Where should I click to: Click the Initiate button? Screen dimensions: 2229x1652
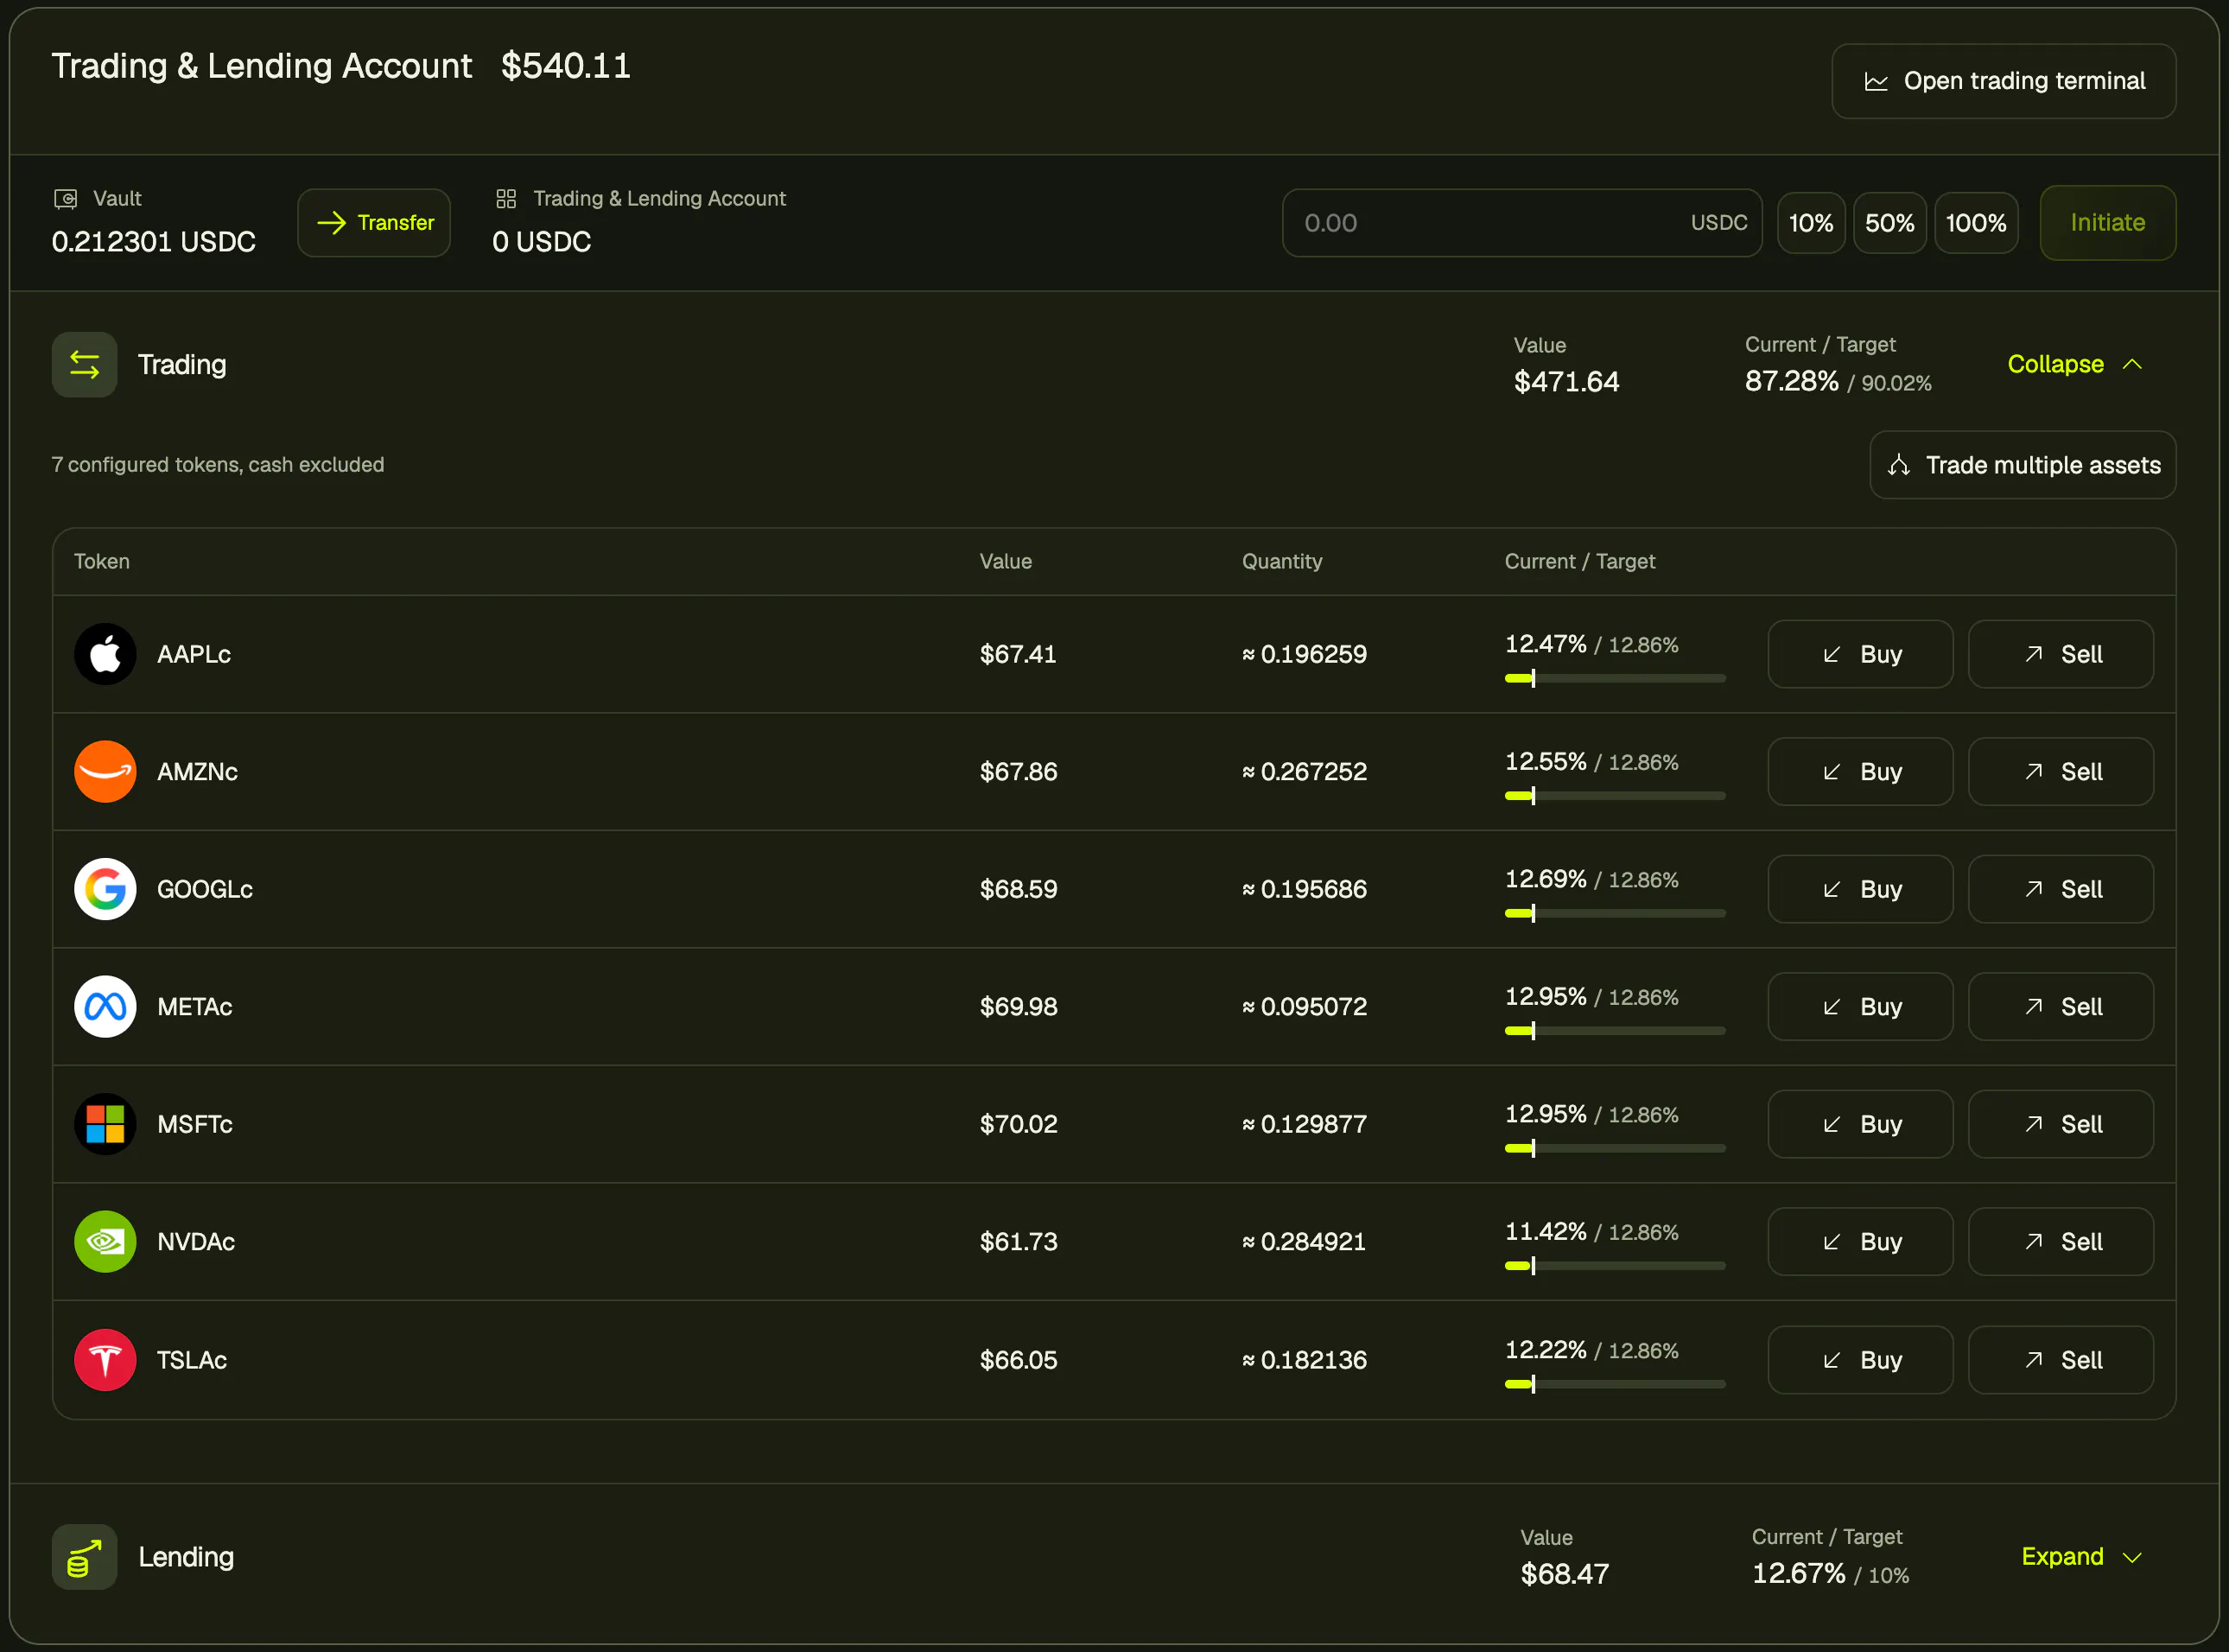pos(2108,223)
